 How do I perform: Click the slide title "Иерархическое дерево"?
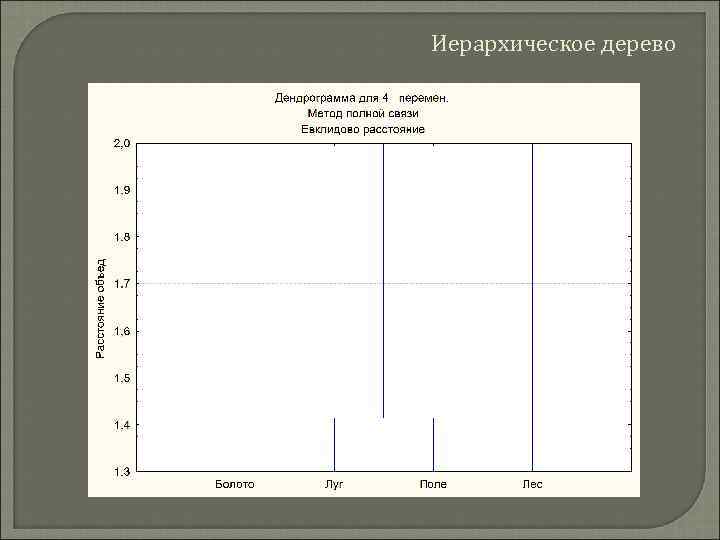553,45
